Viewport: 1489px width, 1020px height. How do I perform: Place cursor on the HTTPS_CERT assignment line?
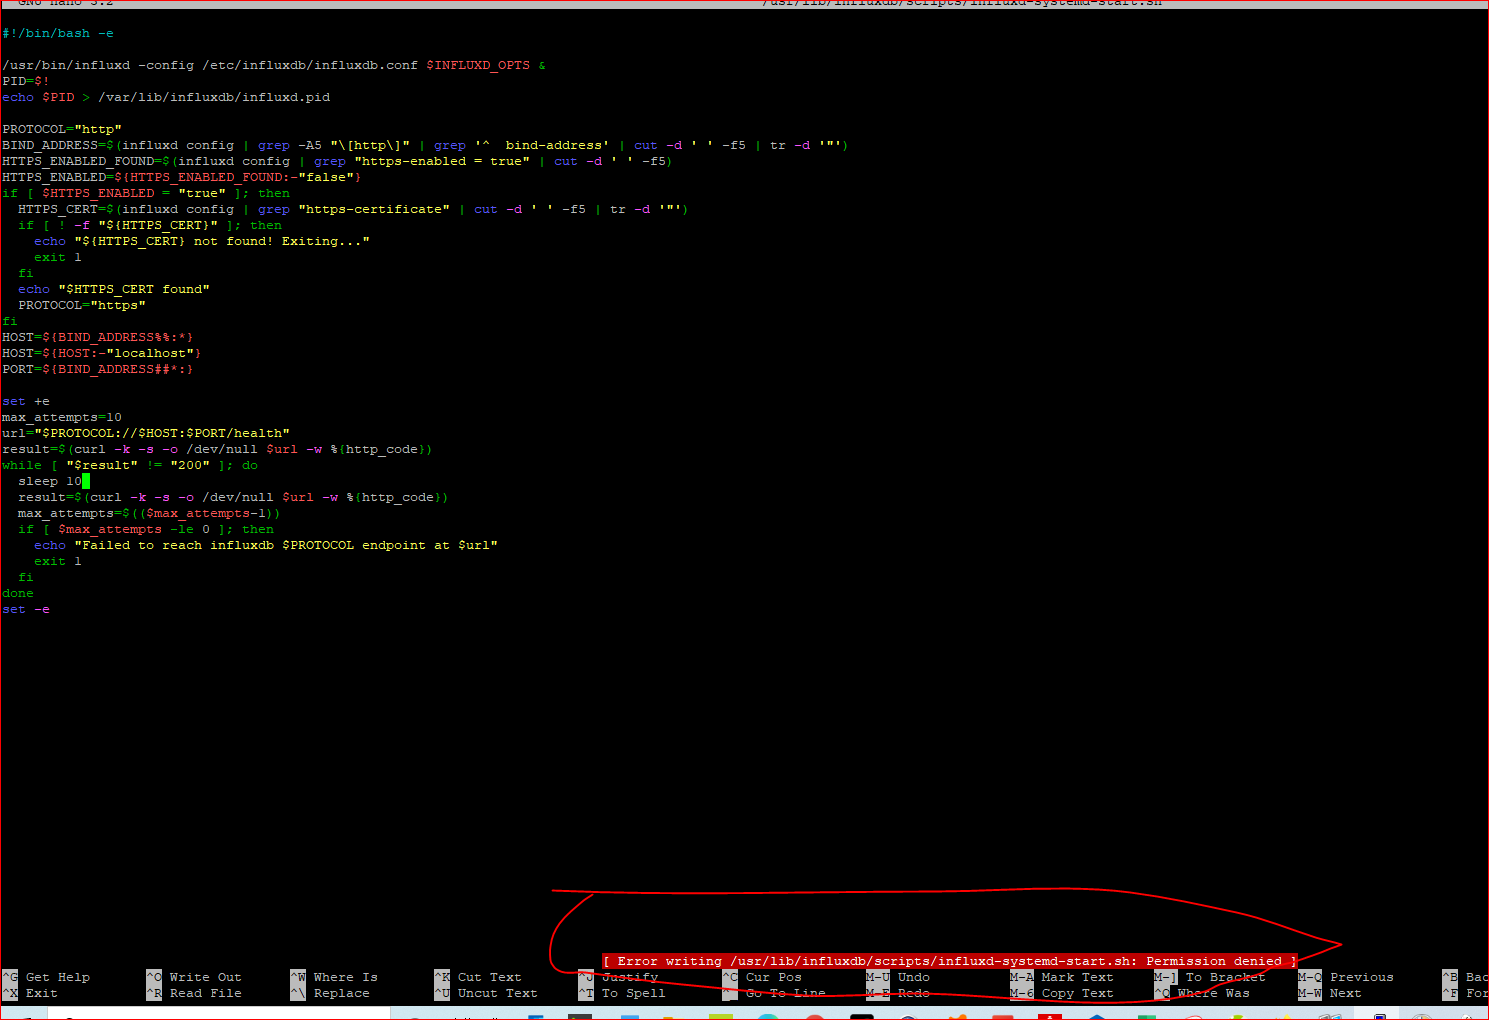(353, 209)
